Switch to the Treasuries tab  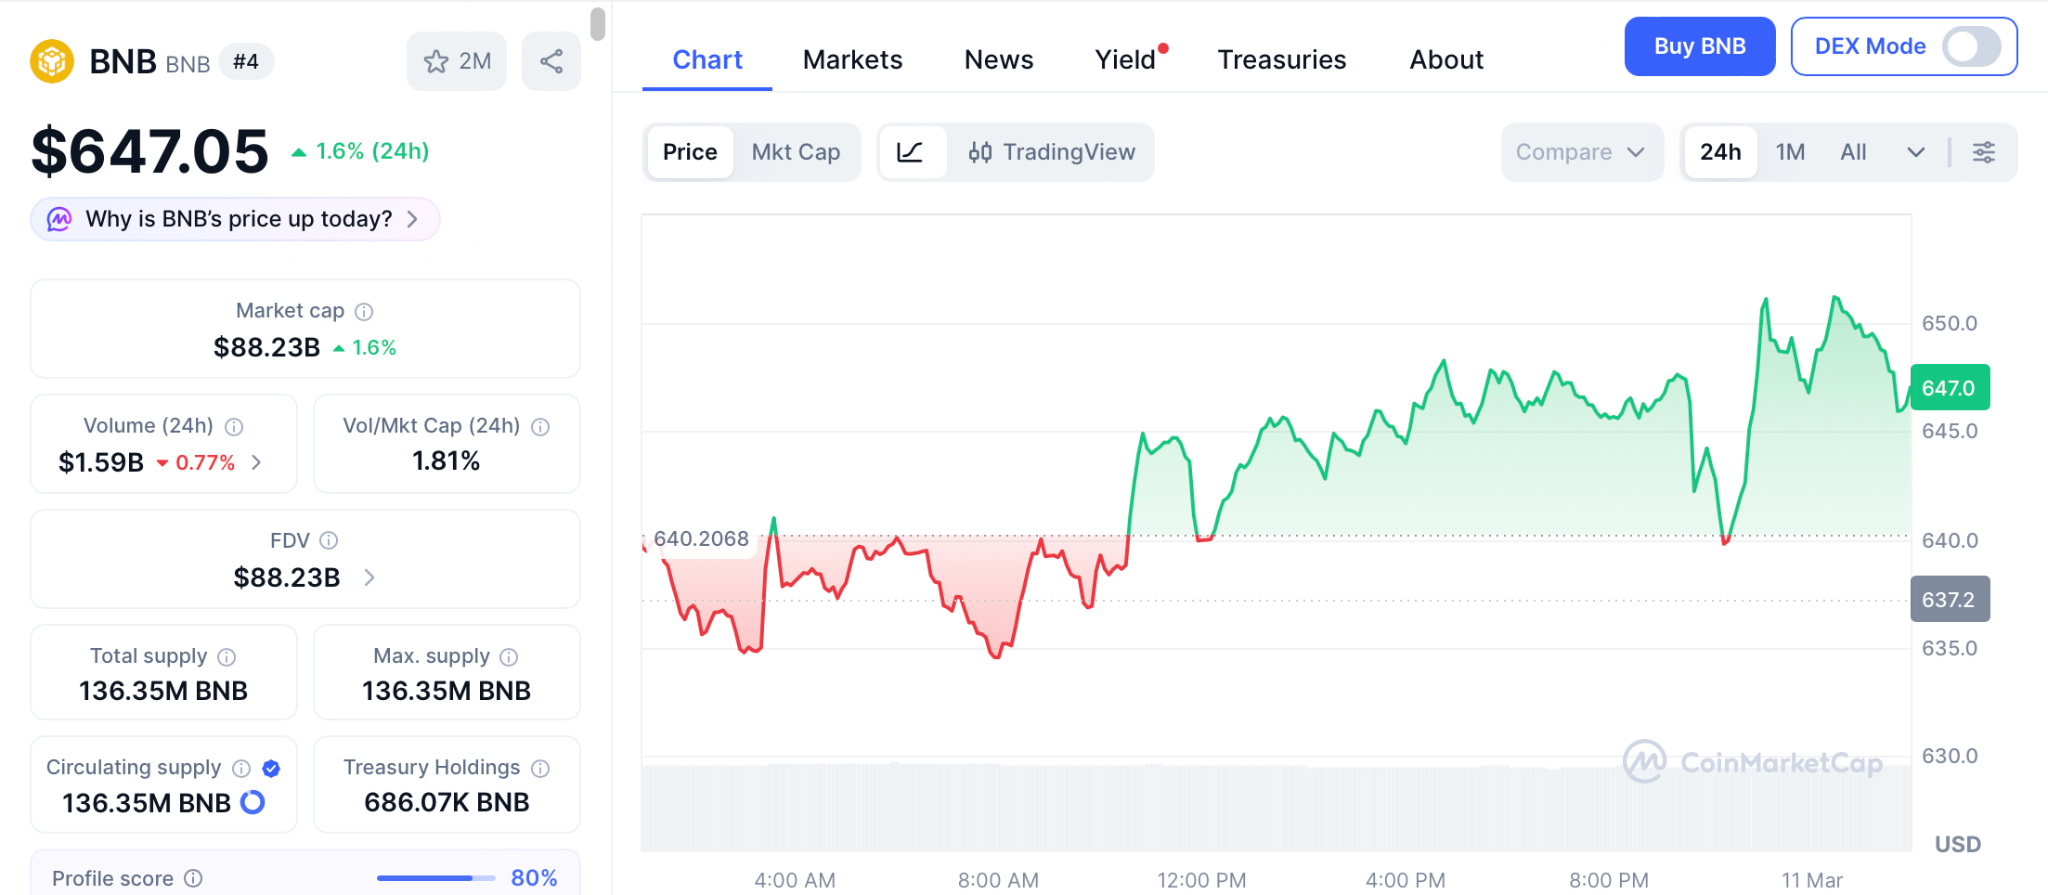[x=1281, y=60]
